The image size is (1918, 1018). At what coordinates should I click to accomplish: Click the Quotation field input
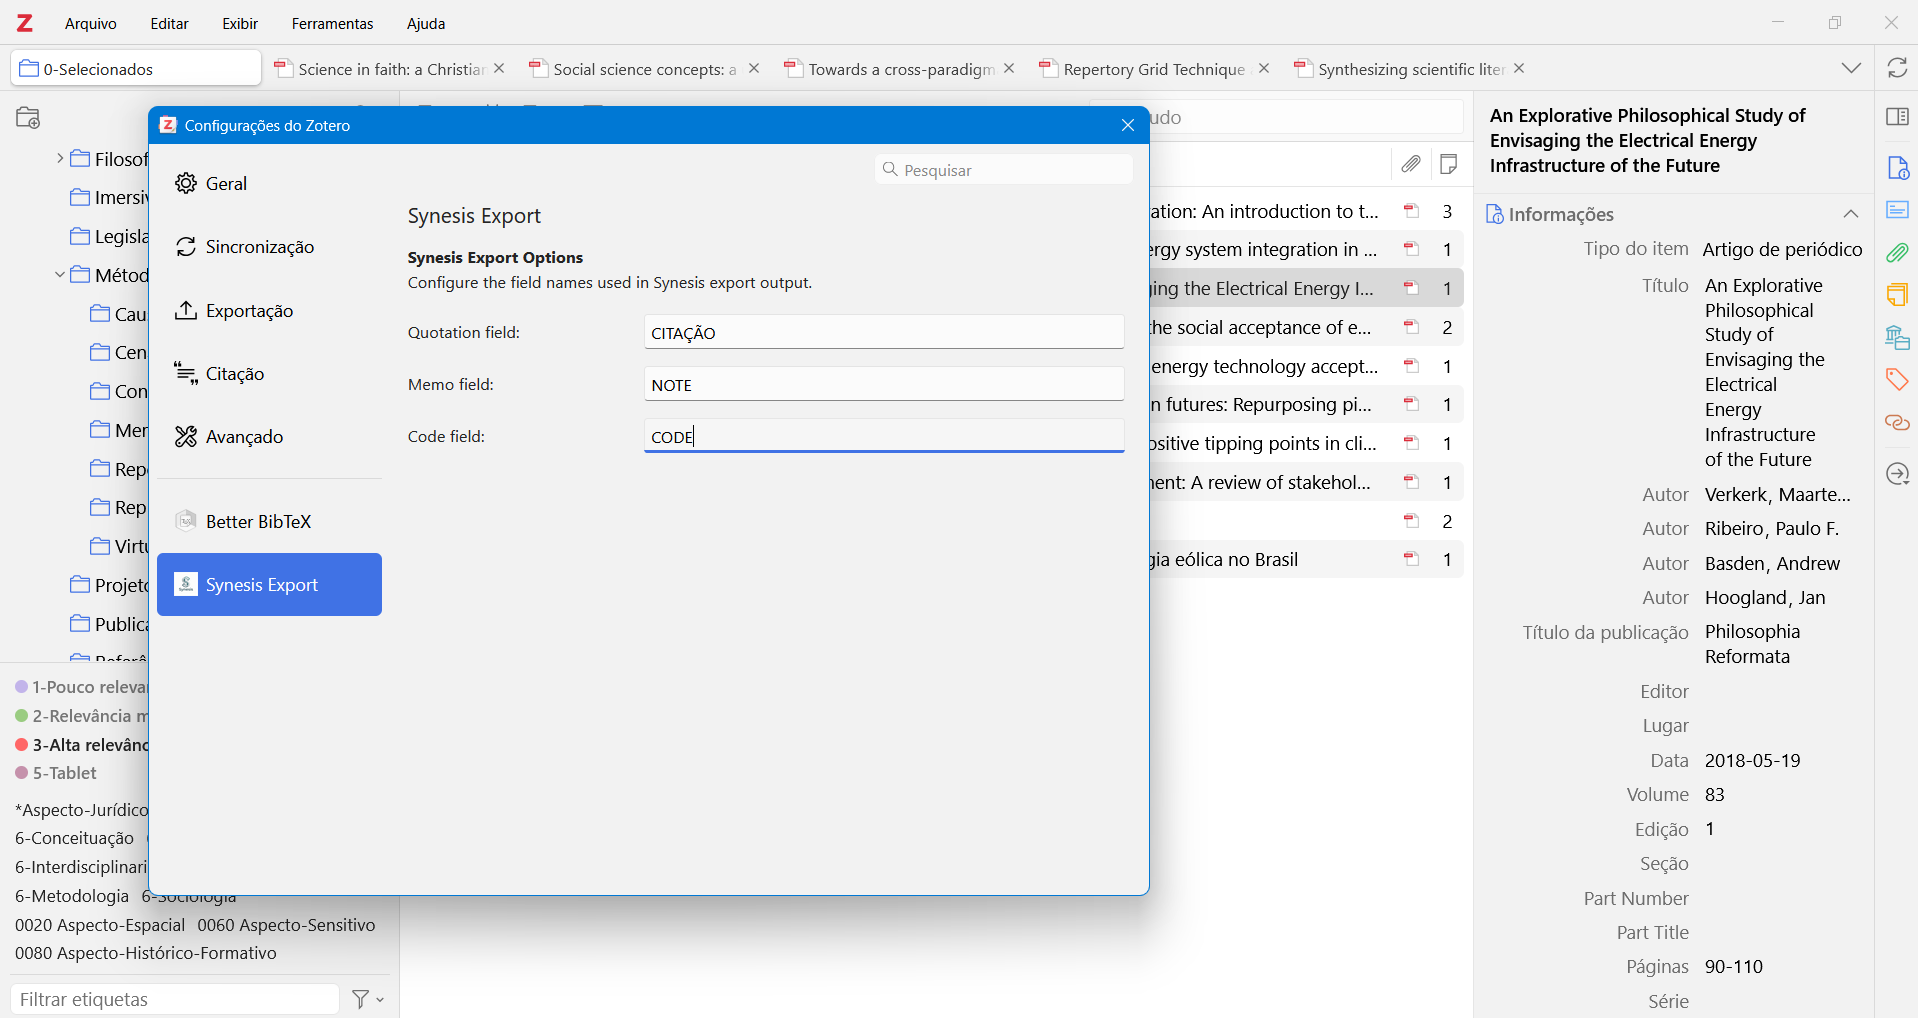(x=884, y=333)
